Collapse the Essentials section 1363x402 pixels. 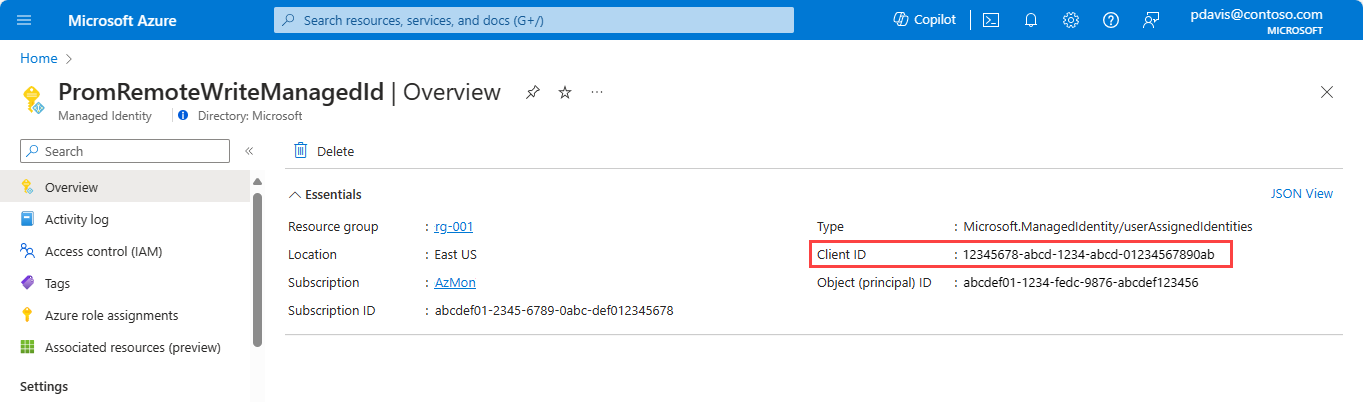click(325, 194)
